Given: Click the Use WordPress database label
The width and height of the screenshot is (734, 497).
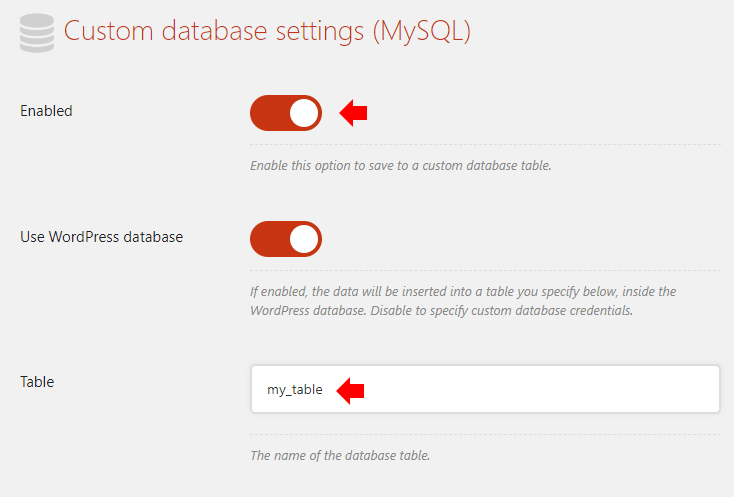Looking at the screenshot, I should click(x=101, y=237).
